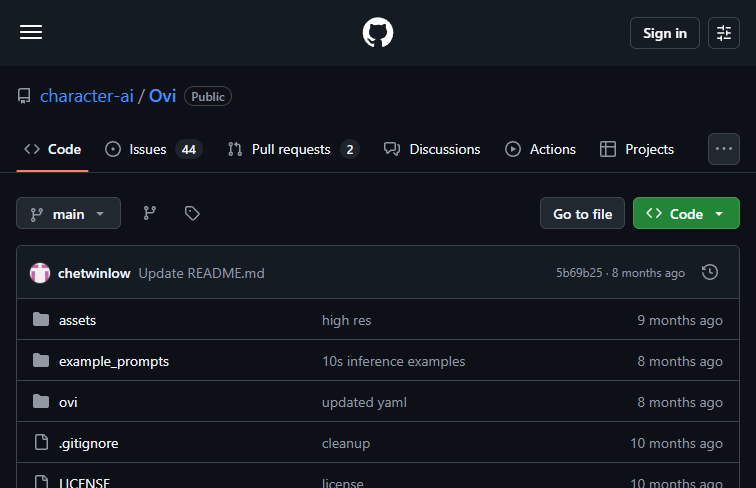Viewport: 756px width, 488px height.
Task: Open the Update README.md commit message
Action: click(202, 273)
